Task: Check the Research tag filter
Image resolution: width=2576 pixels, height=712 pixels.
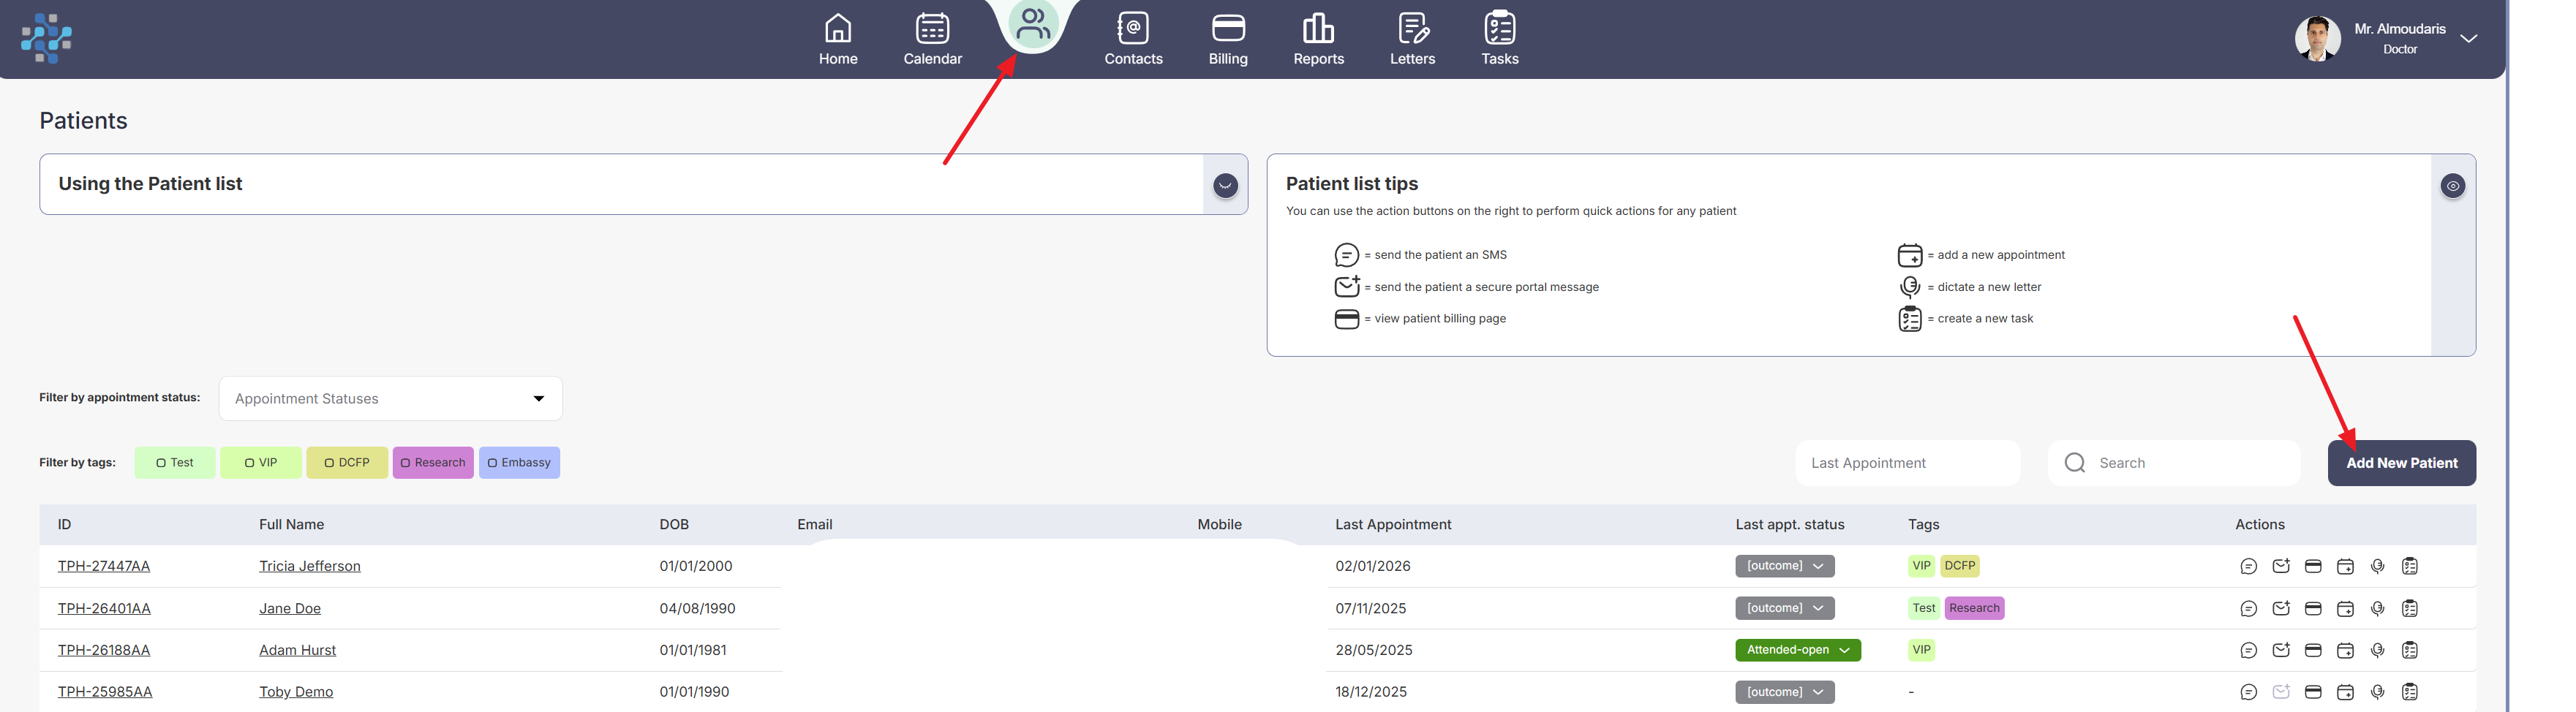Action: point(406,463)
